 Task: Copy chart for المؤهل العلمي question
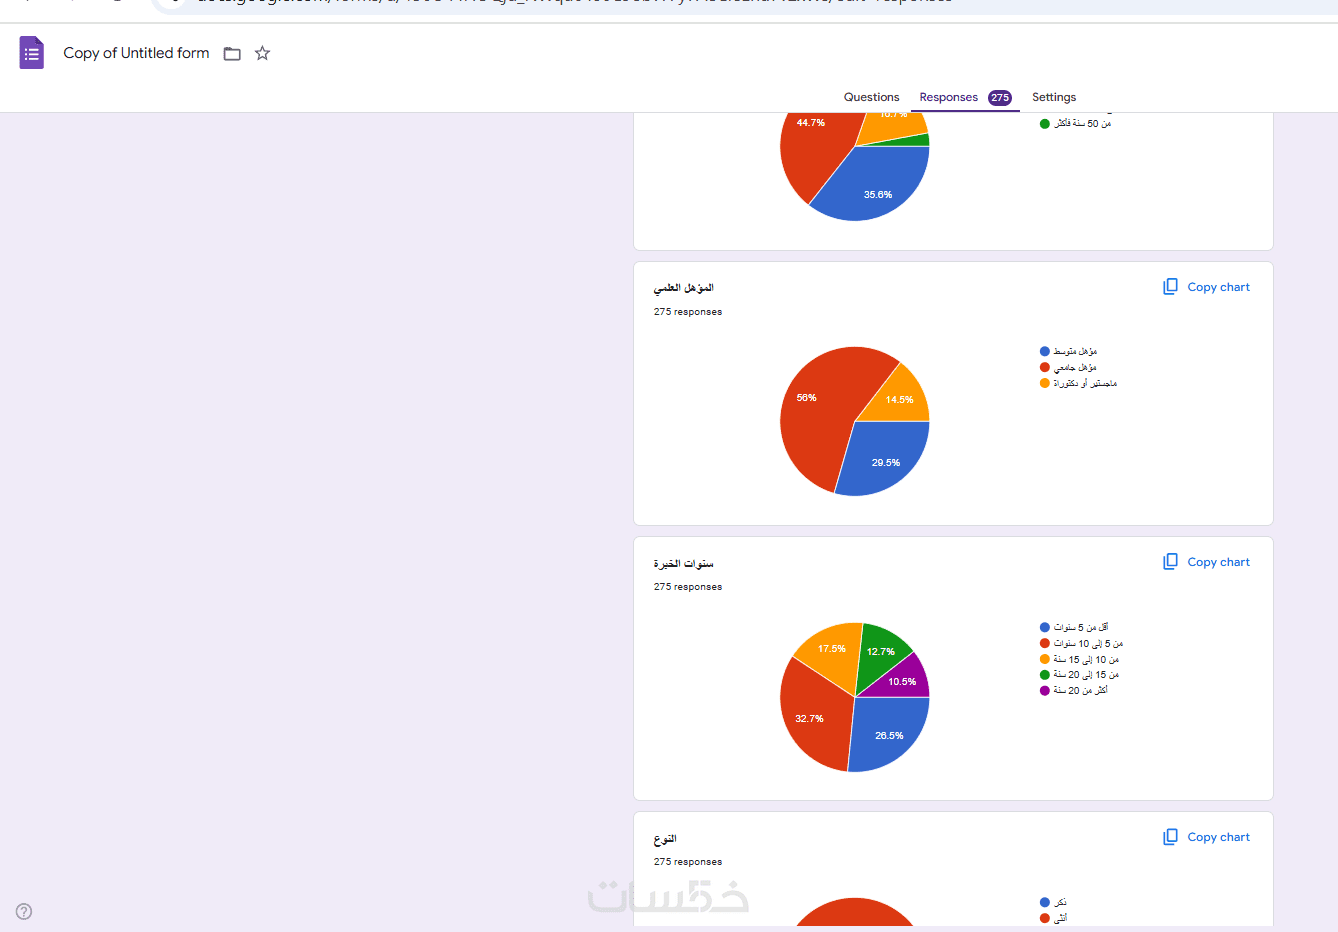tap(1206, 287)
